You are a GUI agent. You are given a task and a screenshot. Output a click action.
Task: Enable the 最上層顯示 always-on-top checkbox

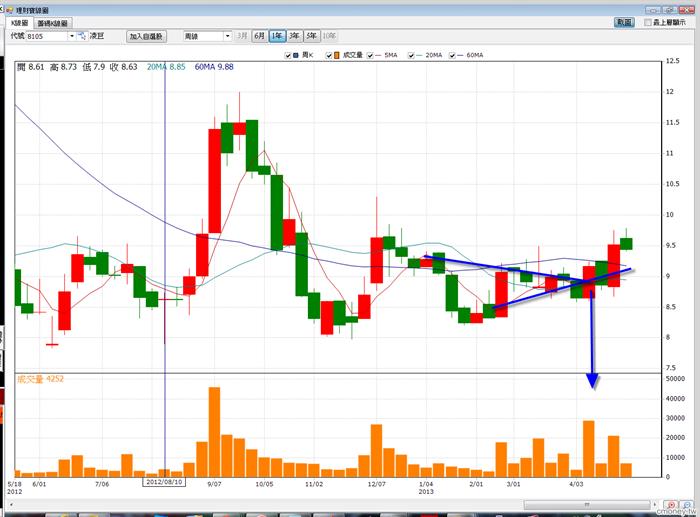tap(647, 21)
